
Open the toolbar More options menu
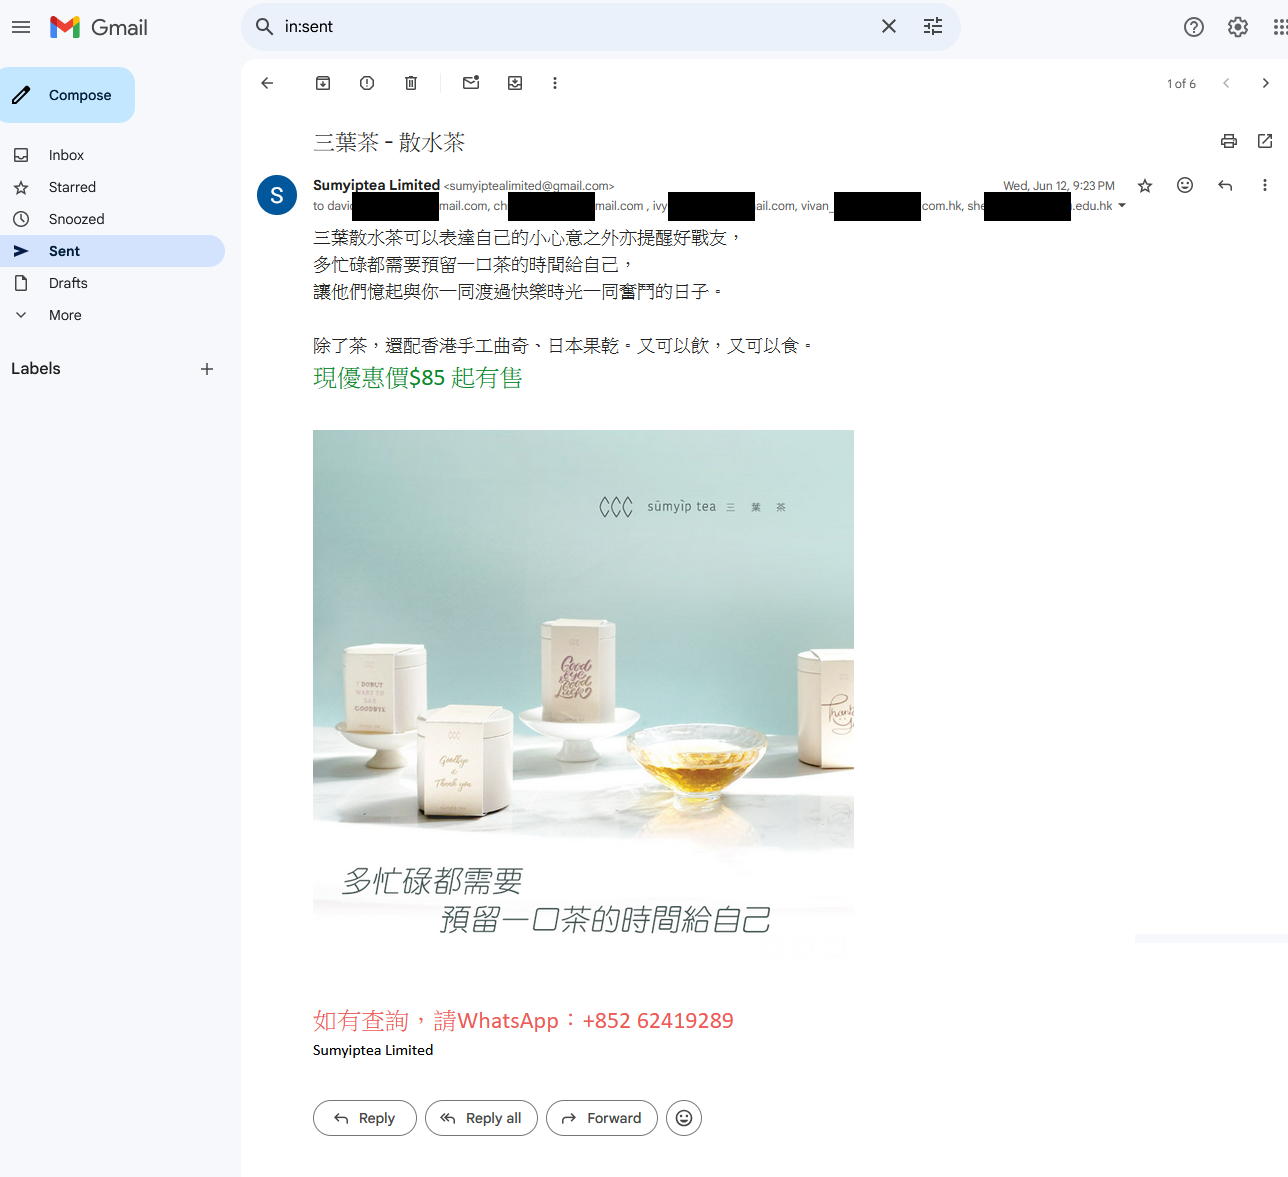(x=555, y=83)
